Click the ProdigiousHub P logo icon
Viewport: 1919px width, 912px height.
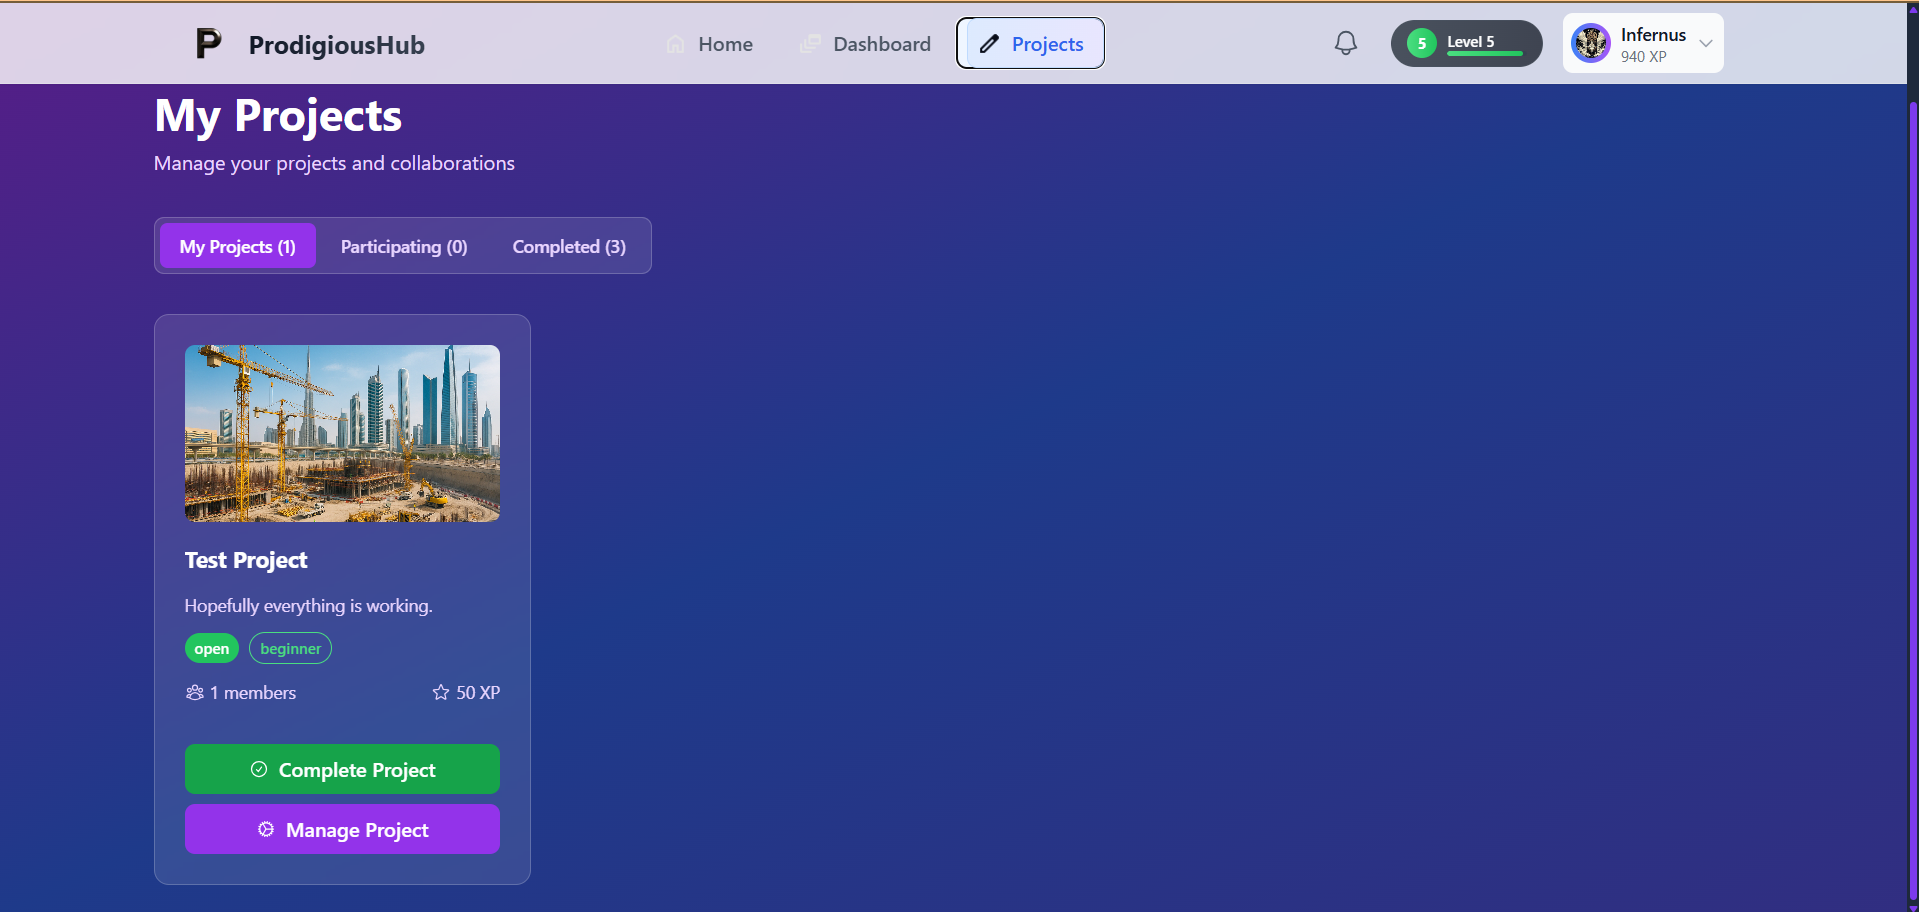pos(208,44)
